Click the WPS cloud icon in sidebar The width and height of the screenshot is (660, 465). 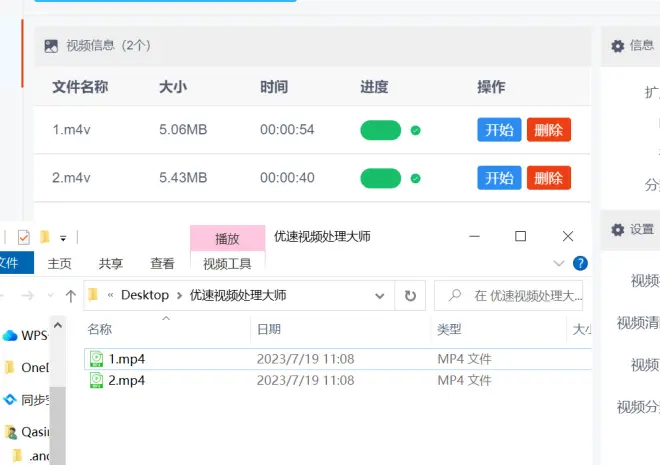(10, 336)
